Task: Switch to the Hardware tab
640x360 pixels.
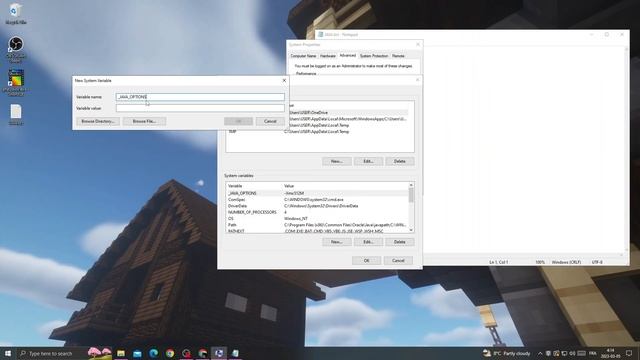Action: [327, 56]
